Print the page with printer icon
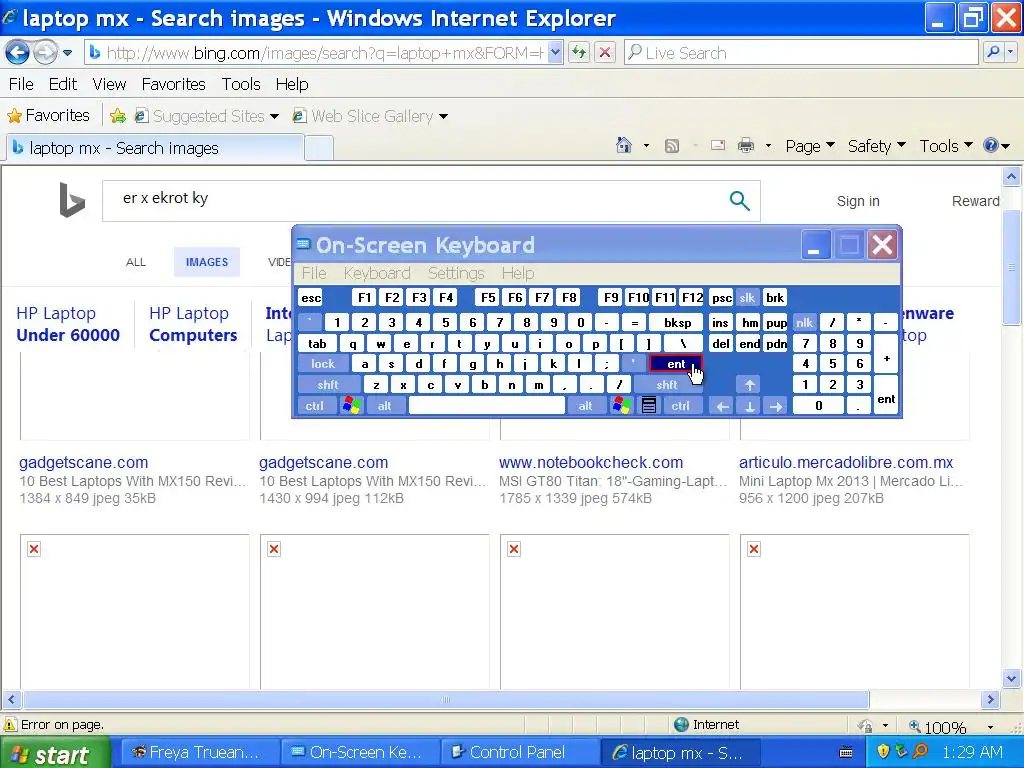 point(746,146)
